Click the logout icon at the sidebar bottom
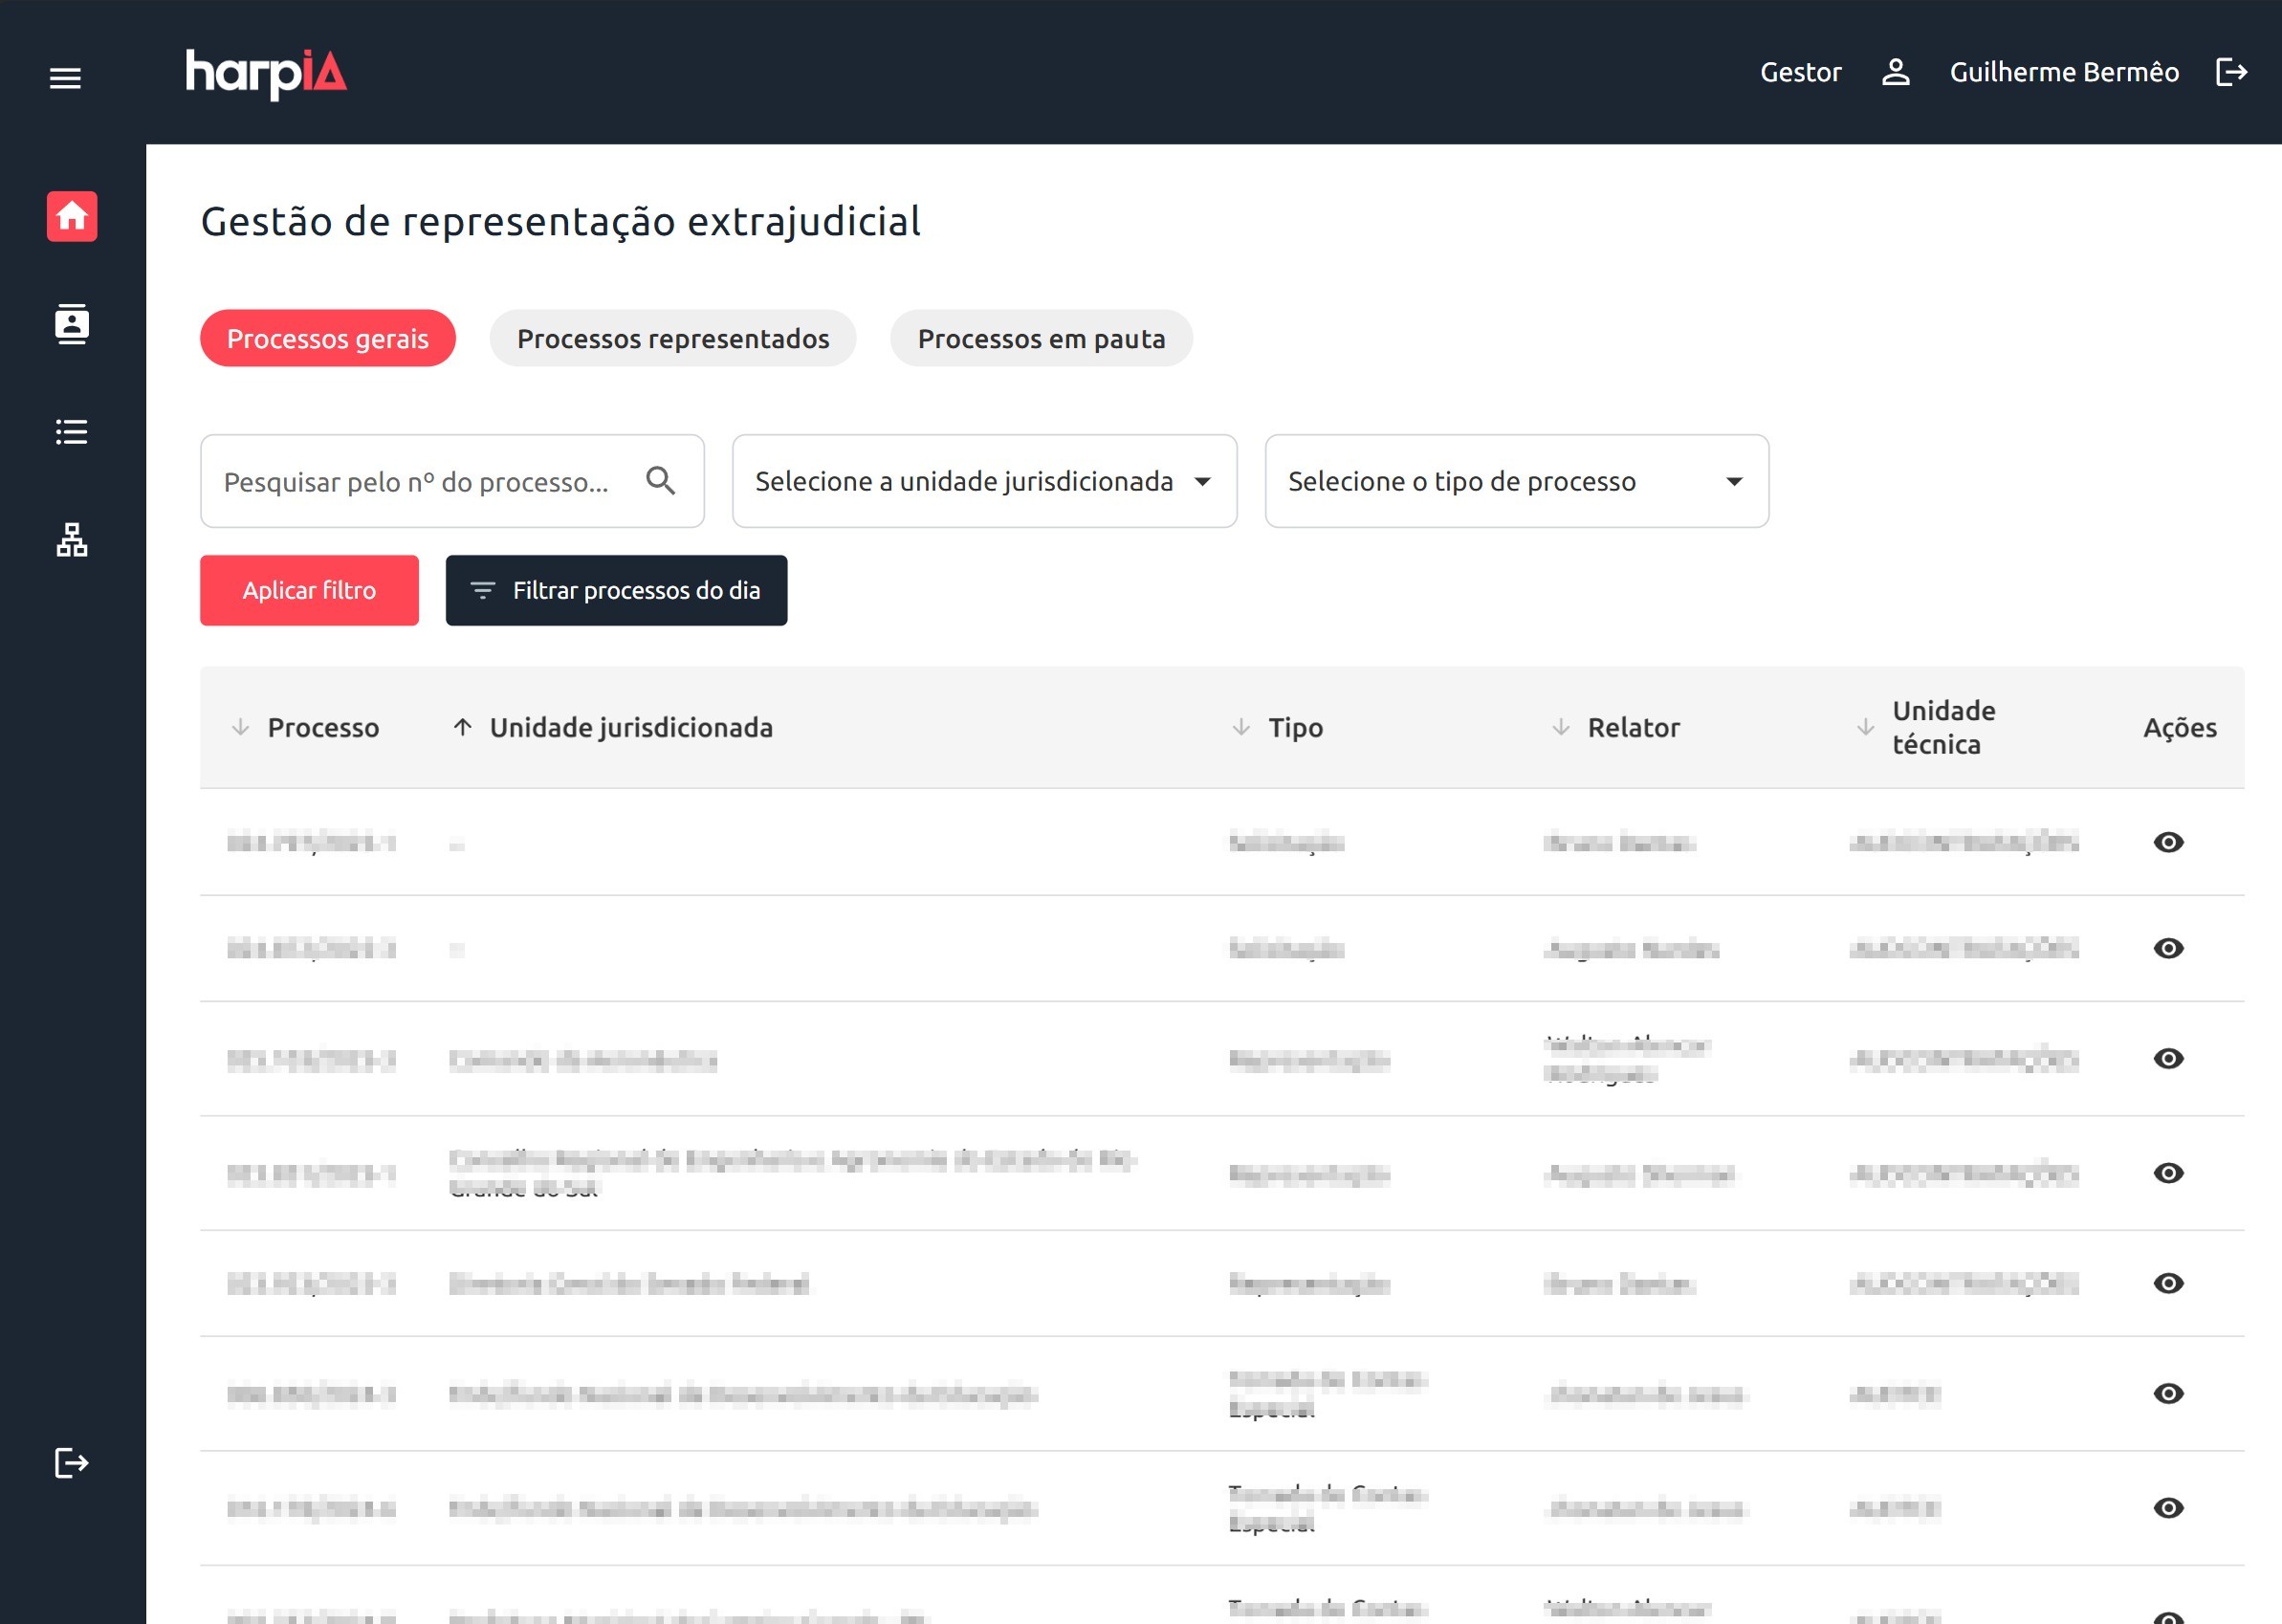 pos(69,1463)
